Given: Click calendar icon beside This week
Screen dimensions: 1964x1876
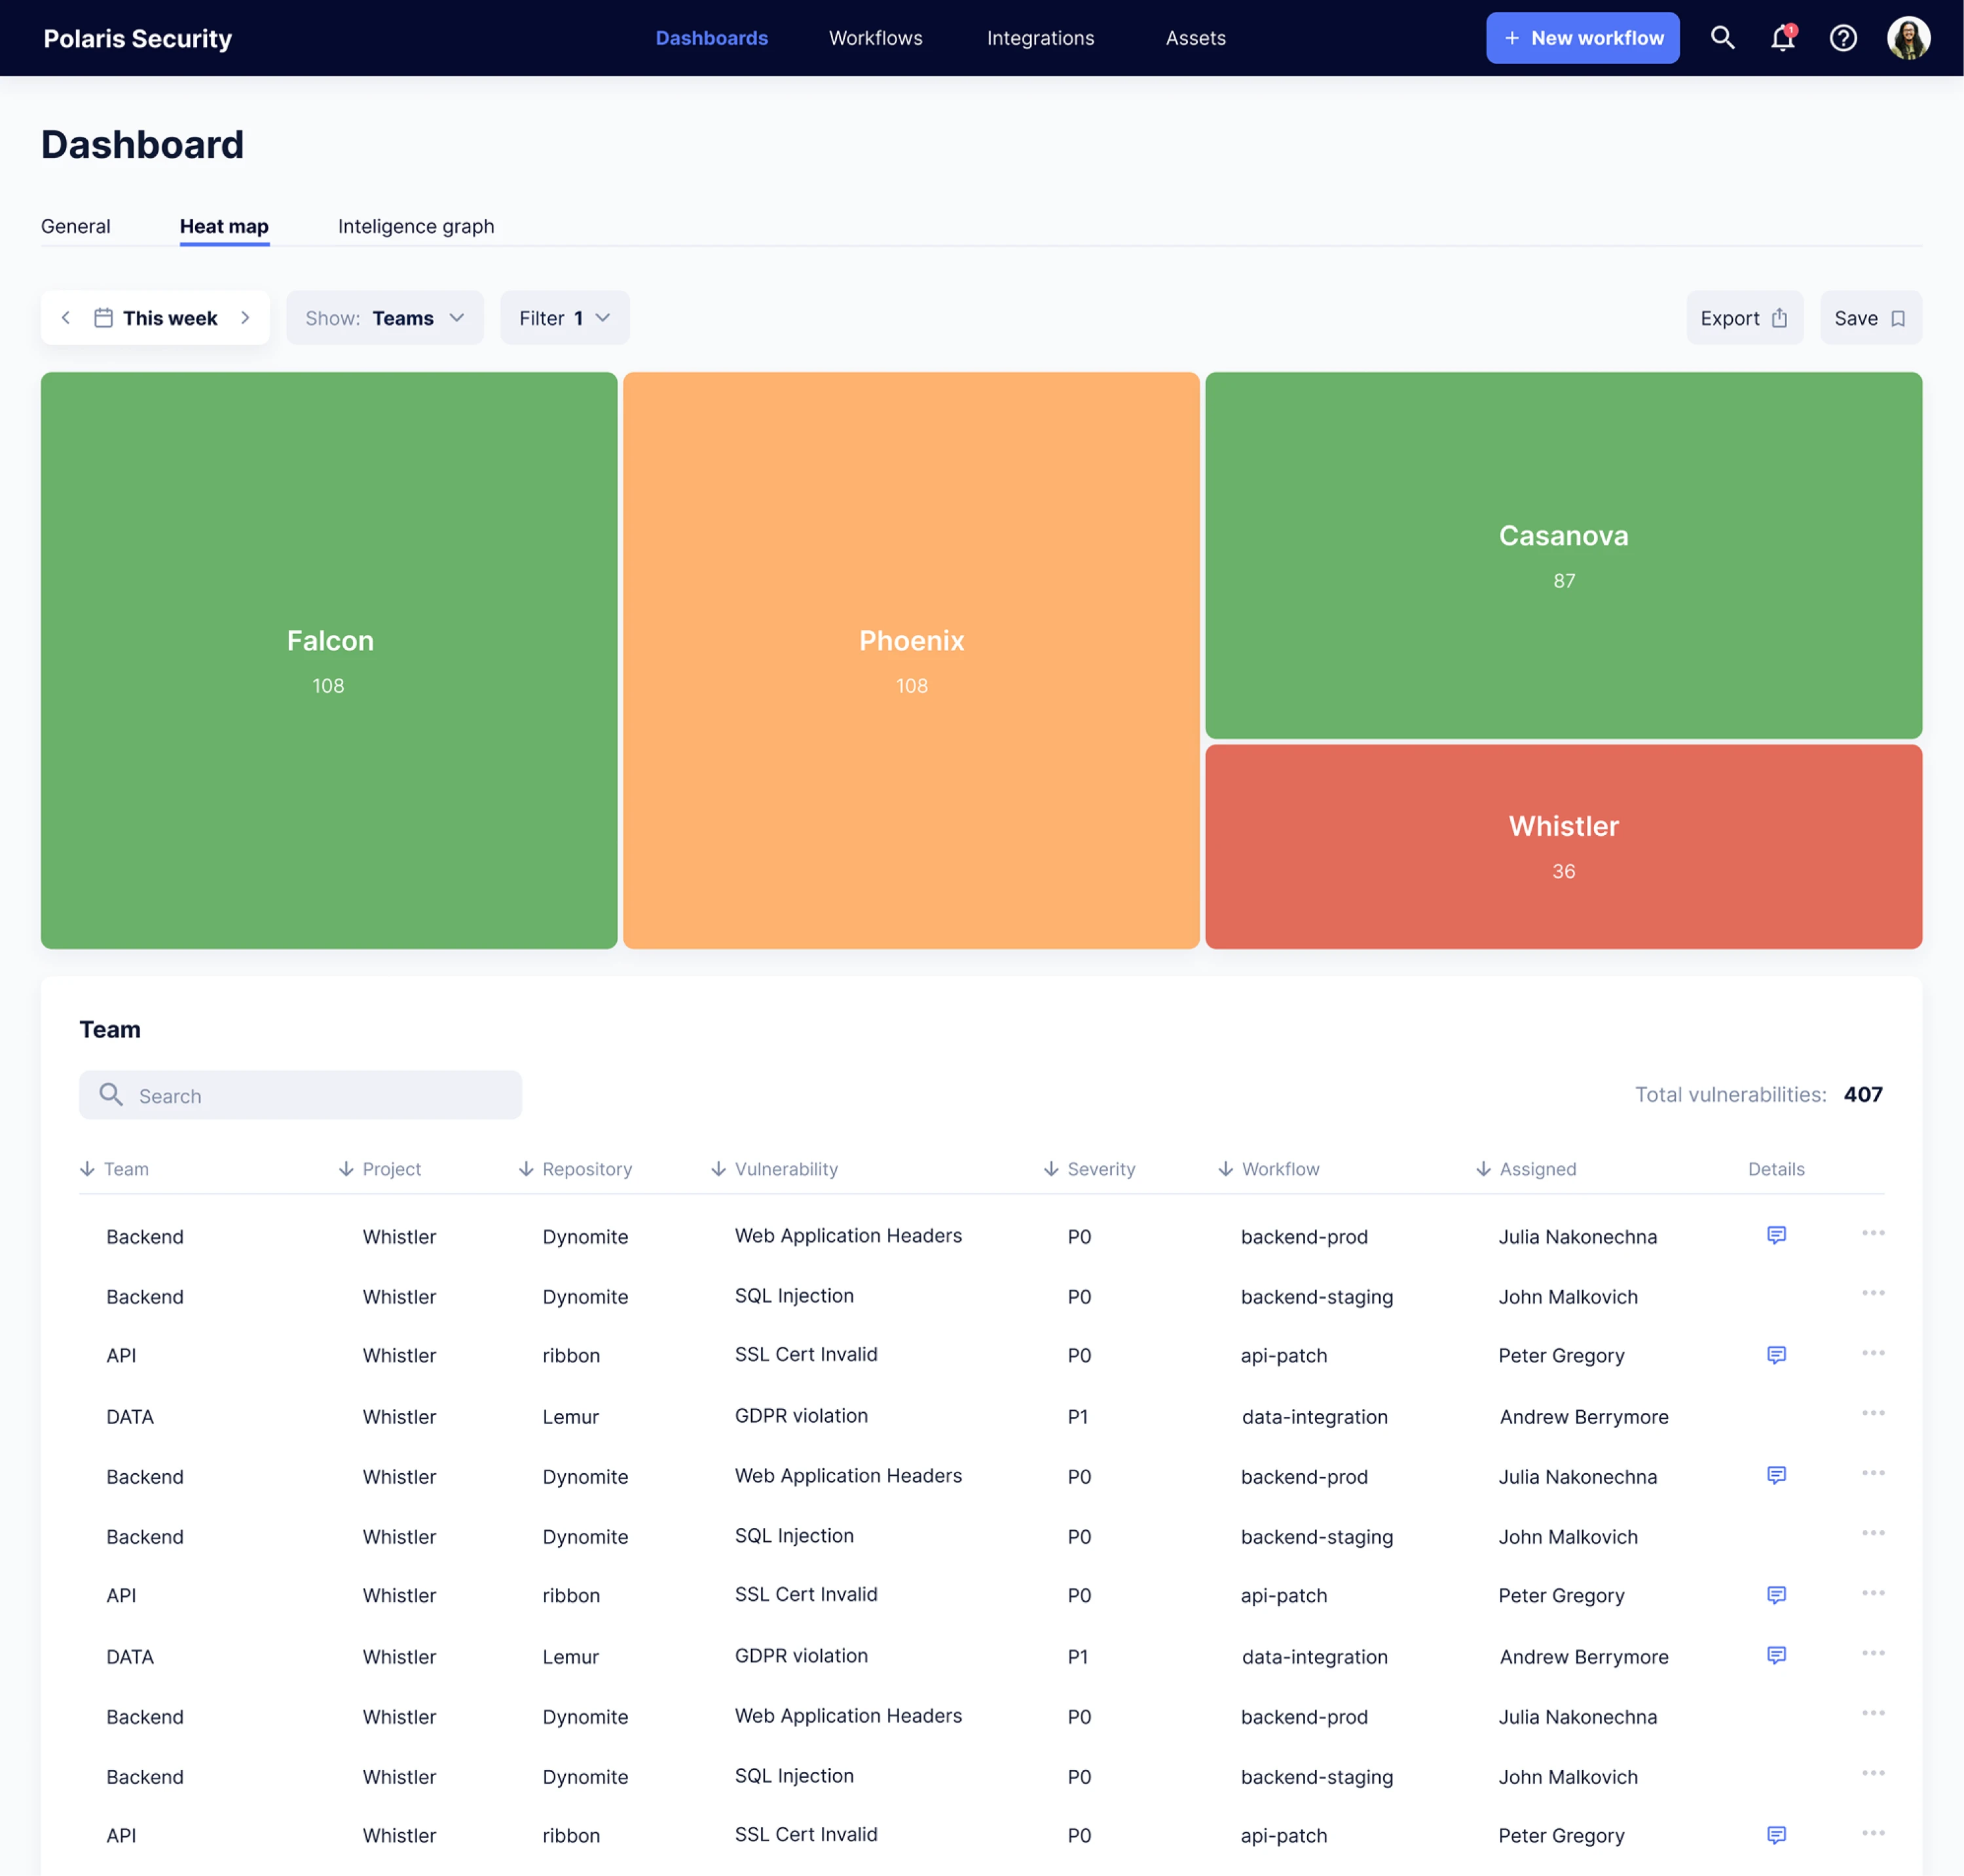Looking at the screenshot, I should (103, 318).
